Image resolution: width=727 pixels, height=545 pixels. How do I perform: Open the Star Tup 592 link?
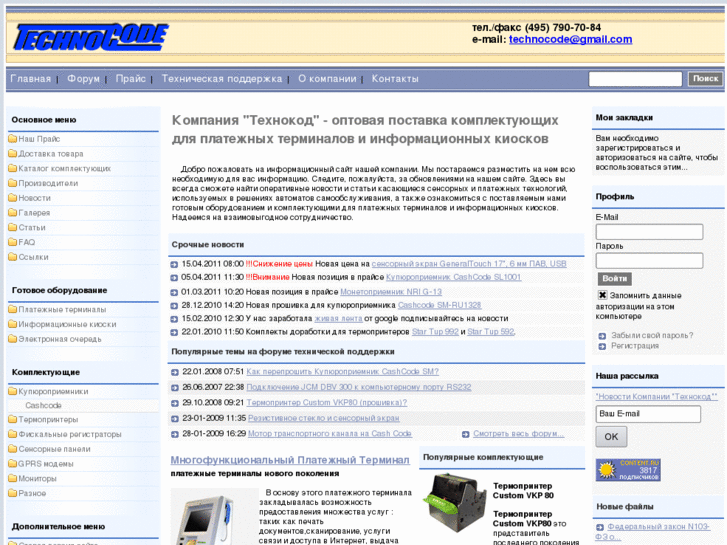click(x=491, y=332)
